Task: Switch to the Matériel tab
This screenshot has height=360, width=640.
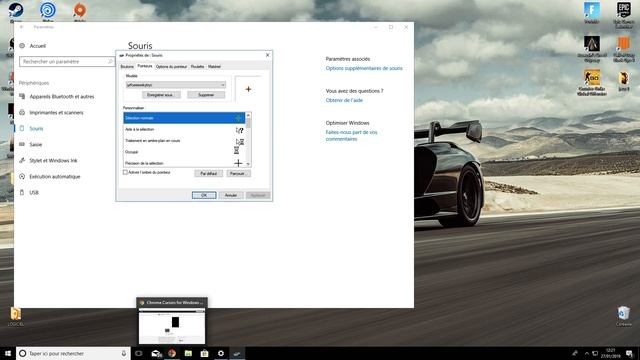Action: (214, 67)
